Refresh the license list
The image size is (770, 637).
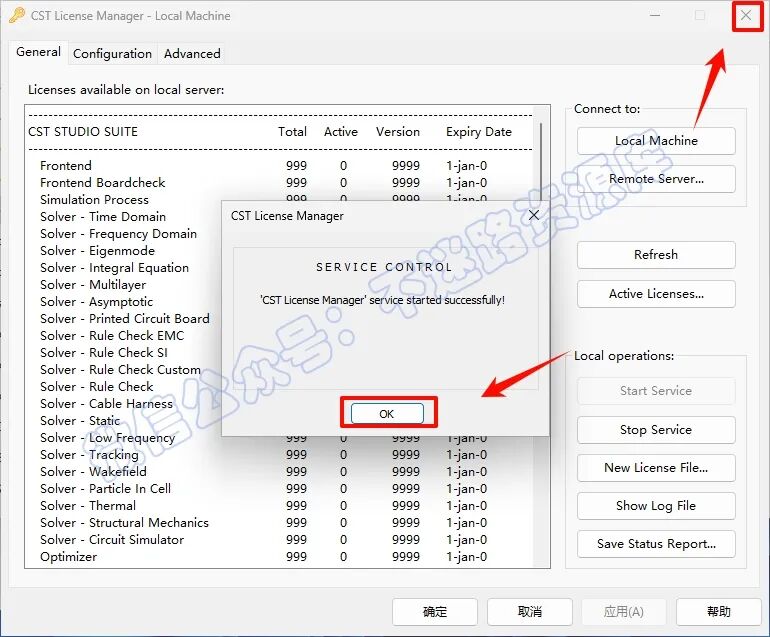coord(656,254)
